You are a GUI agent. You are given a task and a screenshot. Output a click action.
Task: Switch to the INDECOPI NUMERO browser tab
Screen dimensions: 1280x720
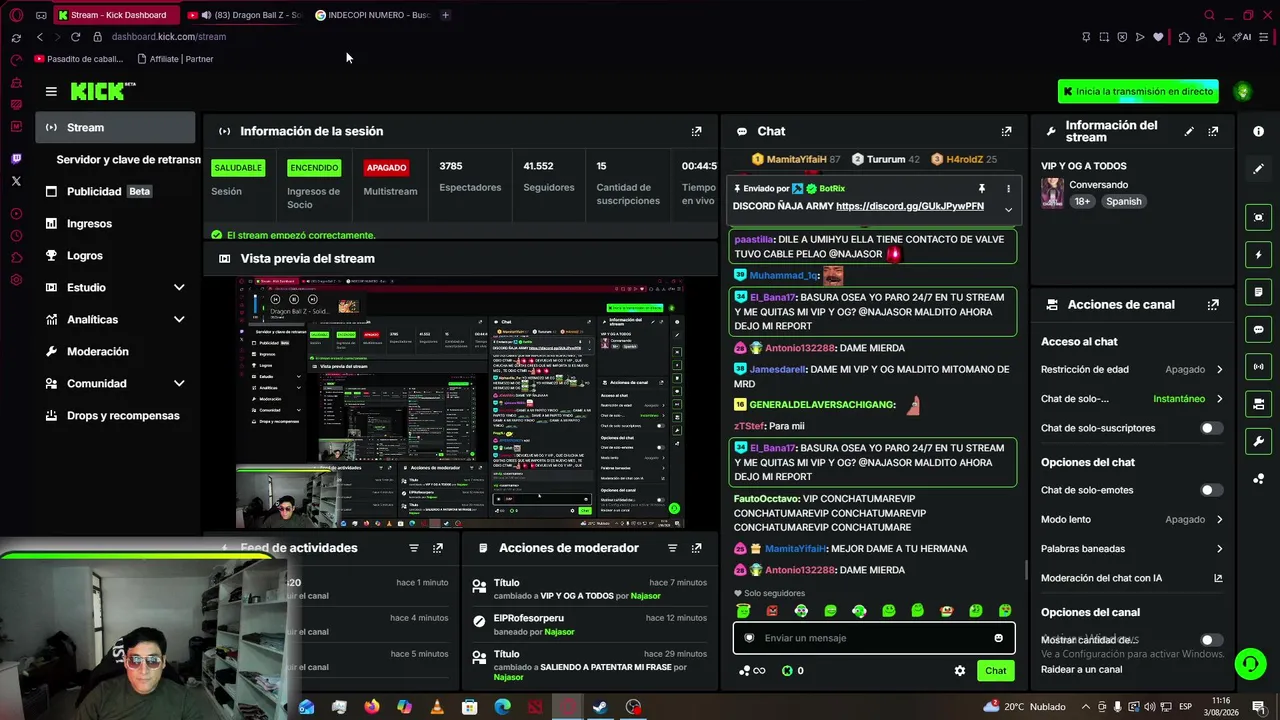373,15
